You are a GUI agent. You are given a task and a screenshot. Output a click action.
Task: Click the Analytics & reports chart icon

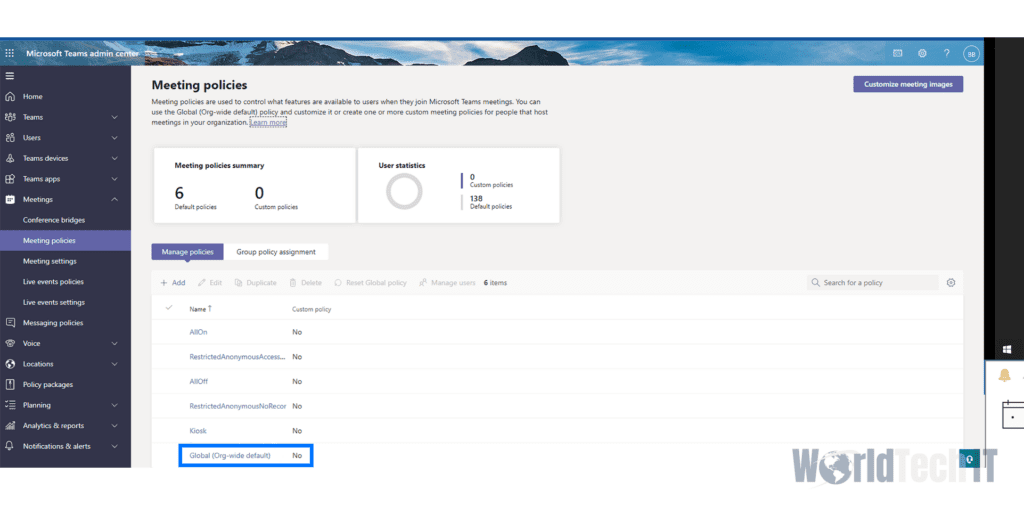click(10, 425)
